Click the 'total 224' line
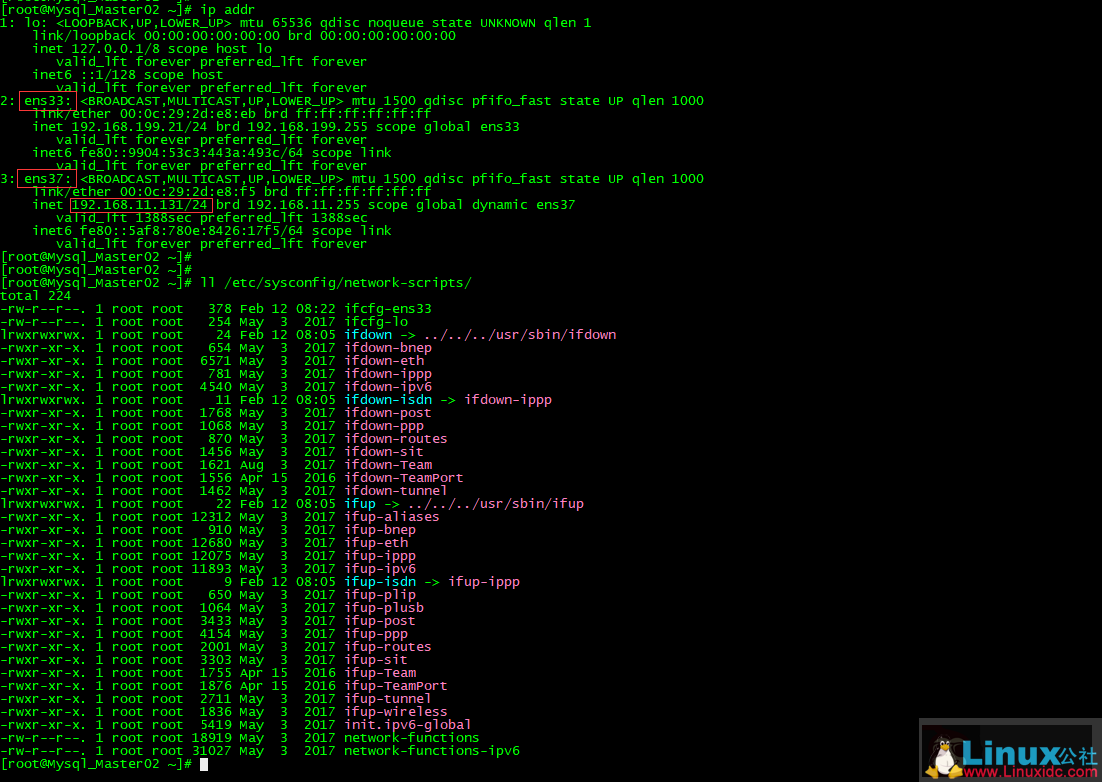Screen dimensions: 1102x782 pyautogui.click(x=36, y=296)
